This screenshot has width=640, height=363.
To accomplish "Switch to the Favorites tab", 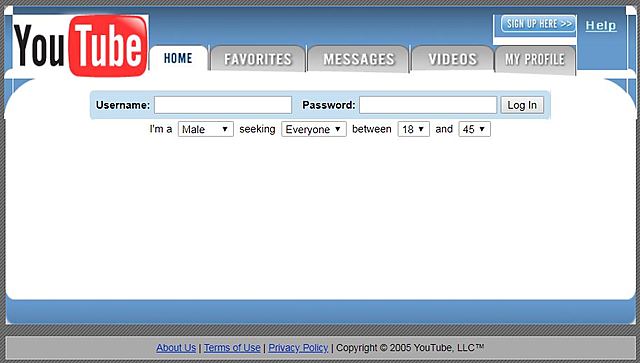I will click(258, 59).
